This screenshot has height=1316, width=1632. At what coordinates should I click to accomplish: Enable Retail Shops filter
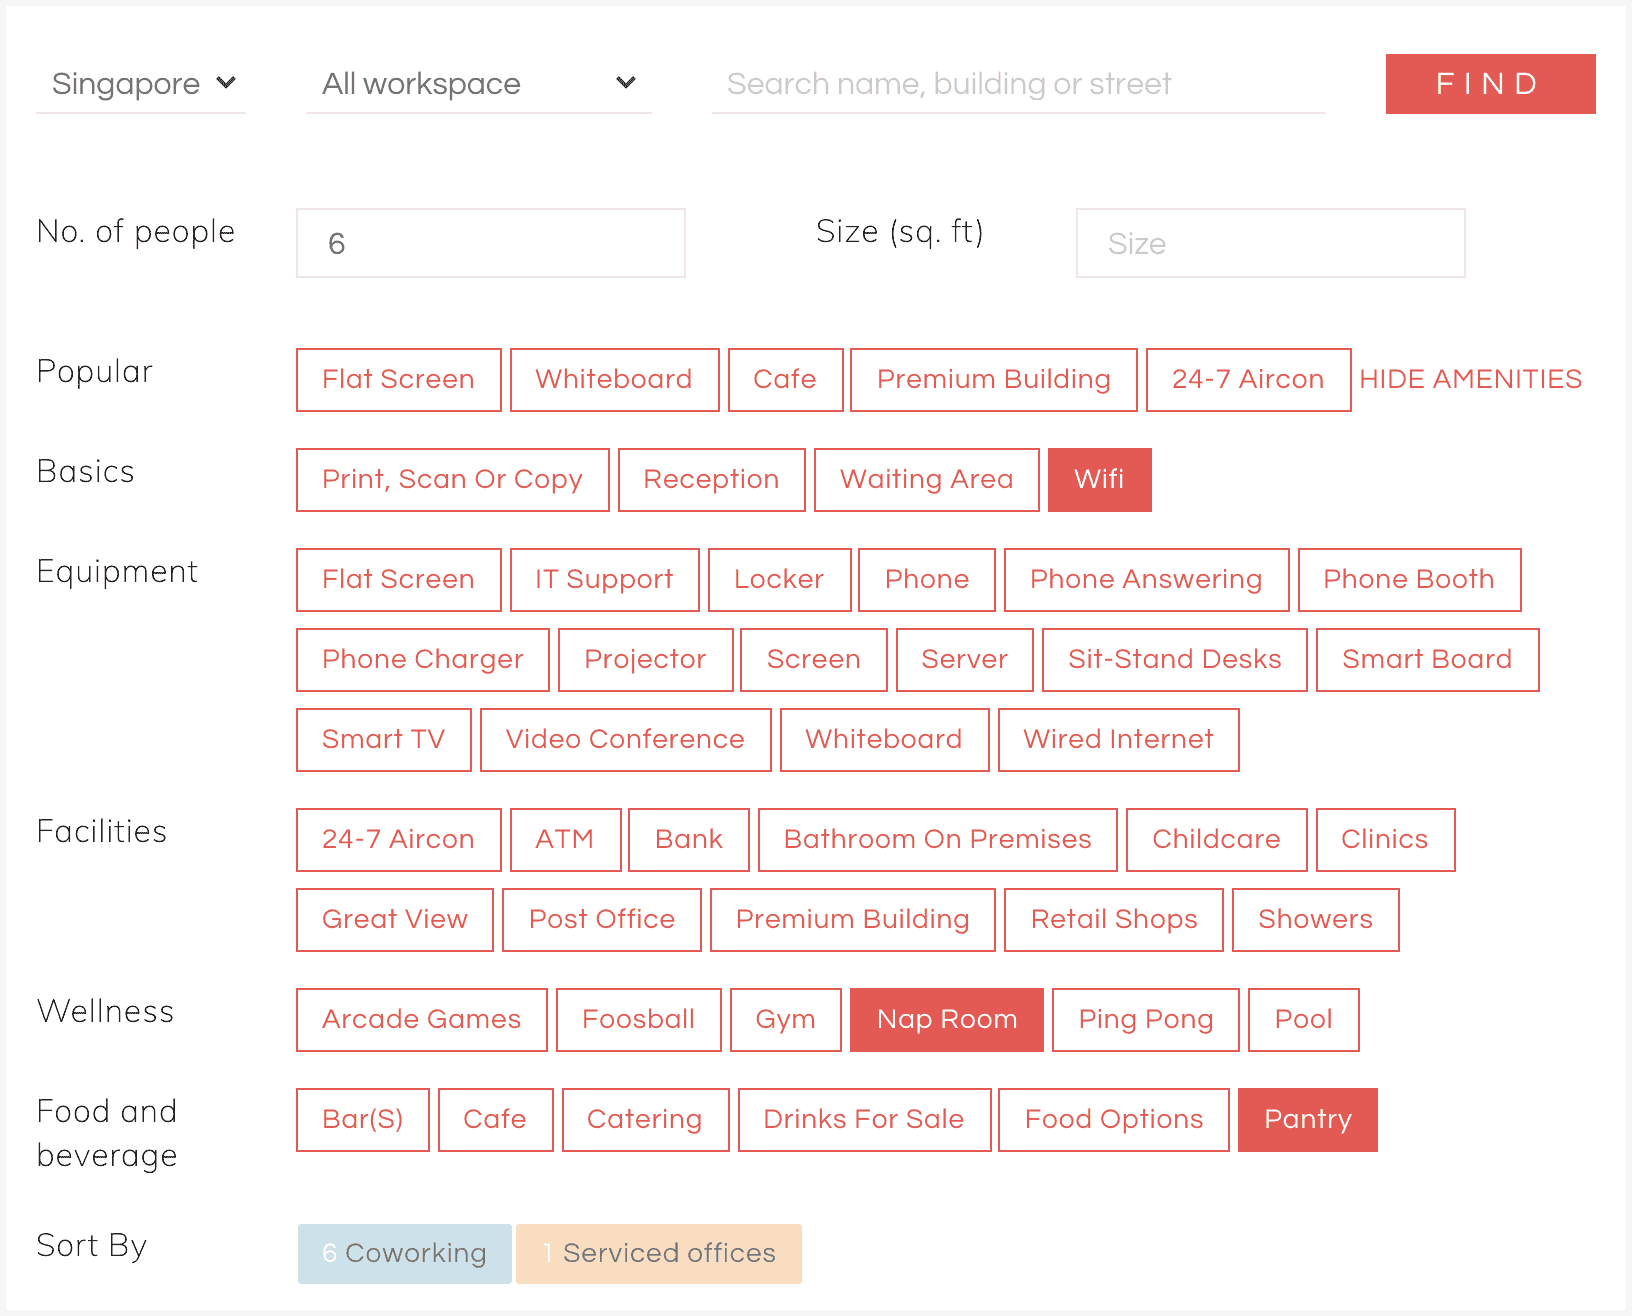[x=1114, y=920]
